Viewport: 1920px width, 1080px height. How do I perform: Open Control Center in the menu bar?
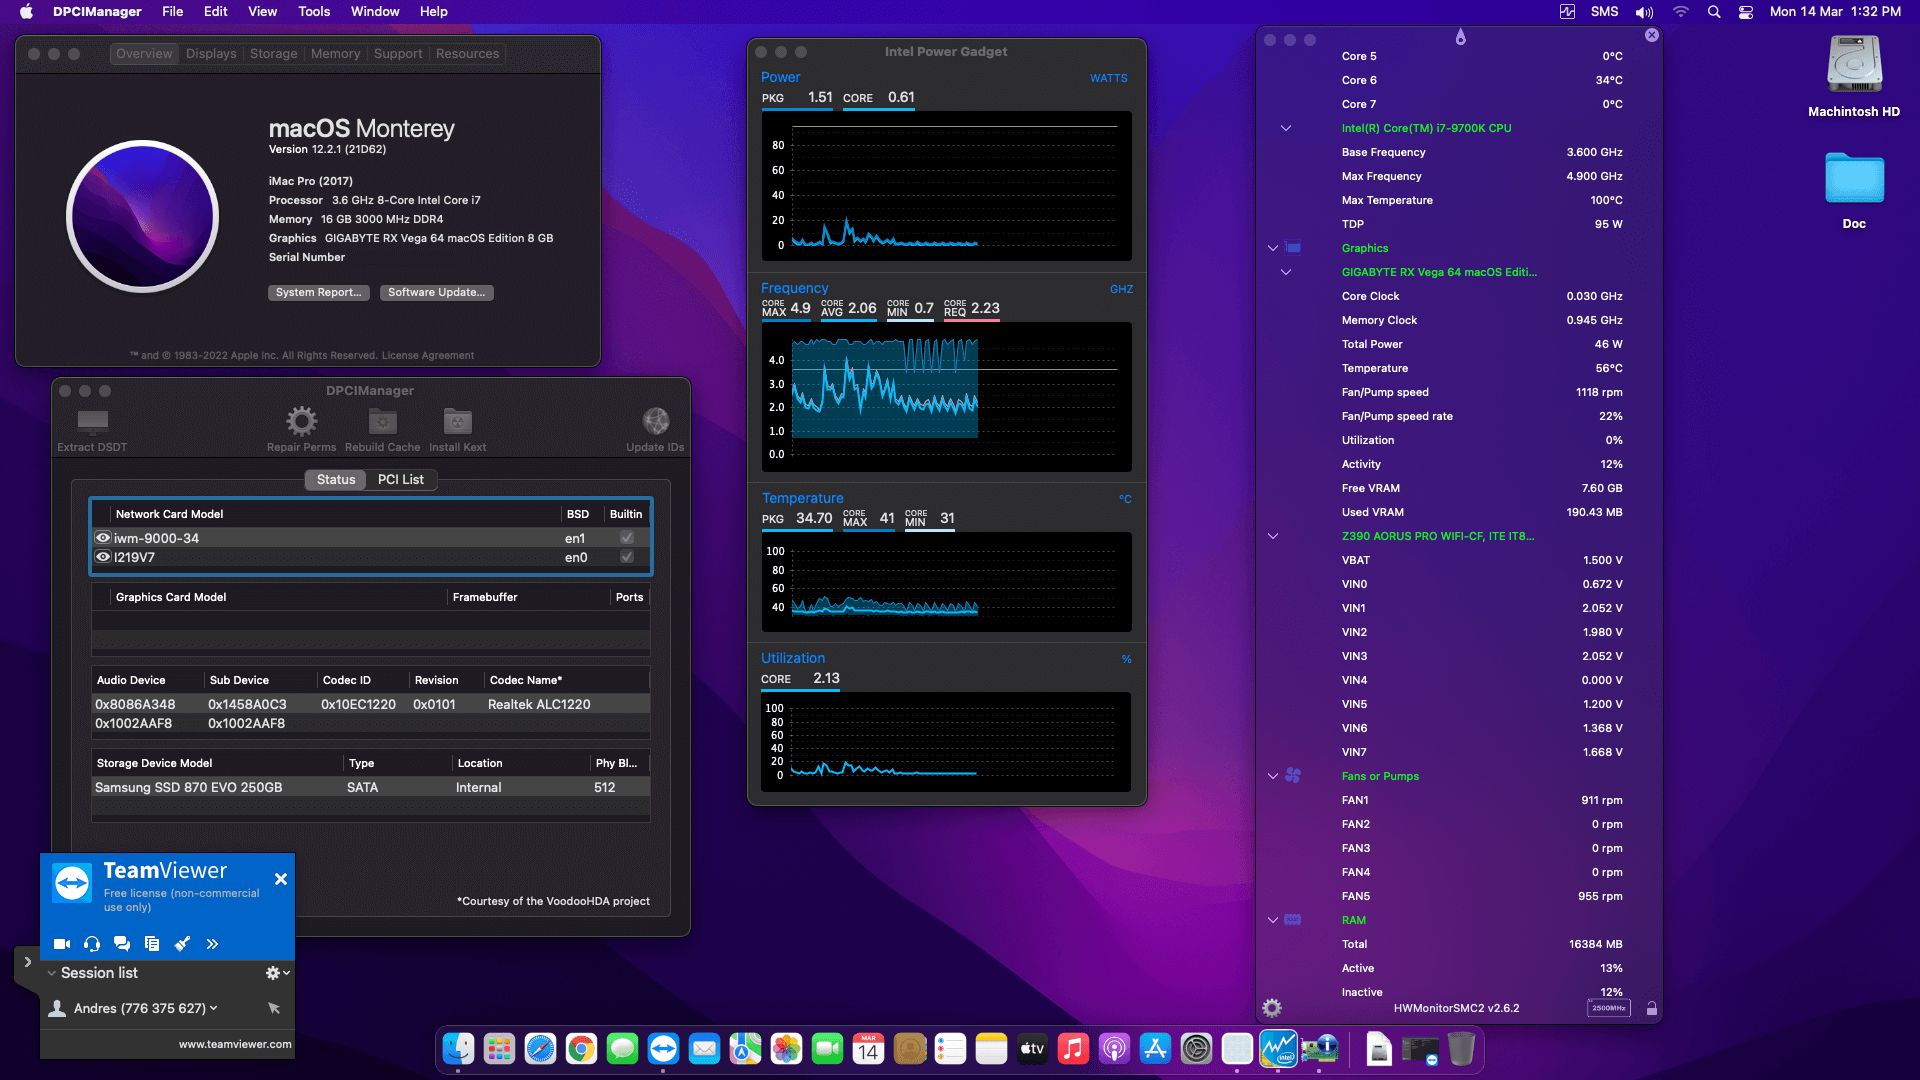[1746, 12]
